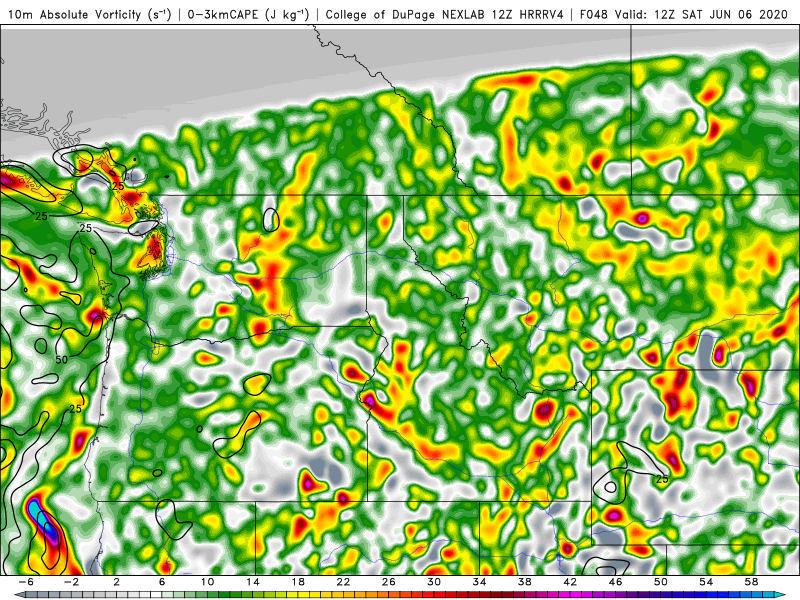Click the "30" tick label on the color scale
The width and height of the screenshot is (800, 600).
pos(434,582)
